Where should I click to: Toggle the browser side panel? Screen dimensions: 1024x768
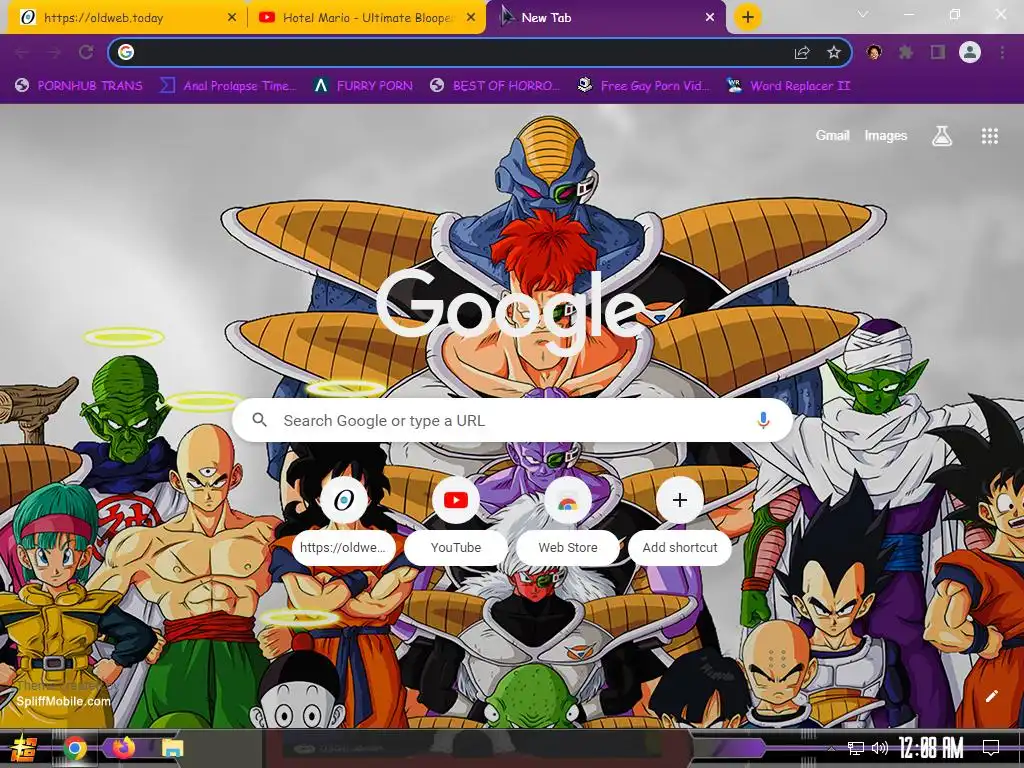pyautogui.click(x=938, y=52)
